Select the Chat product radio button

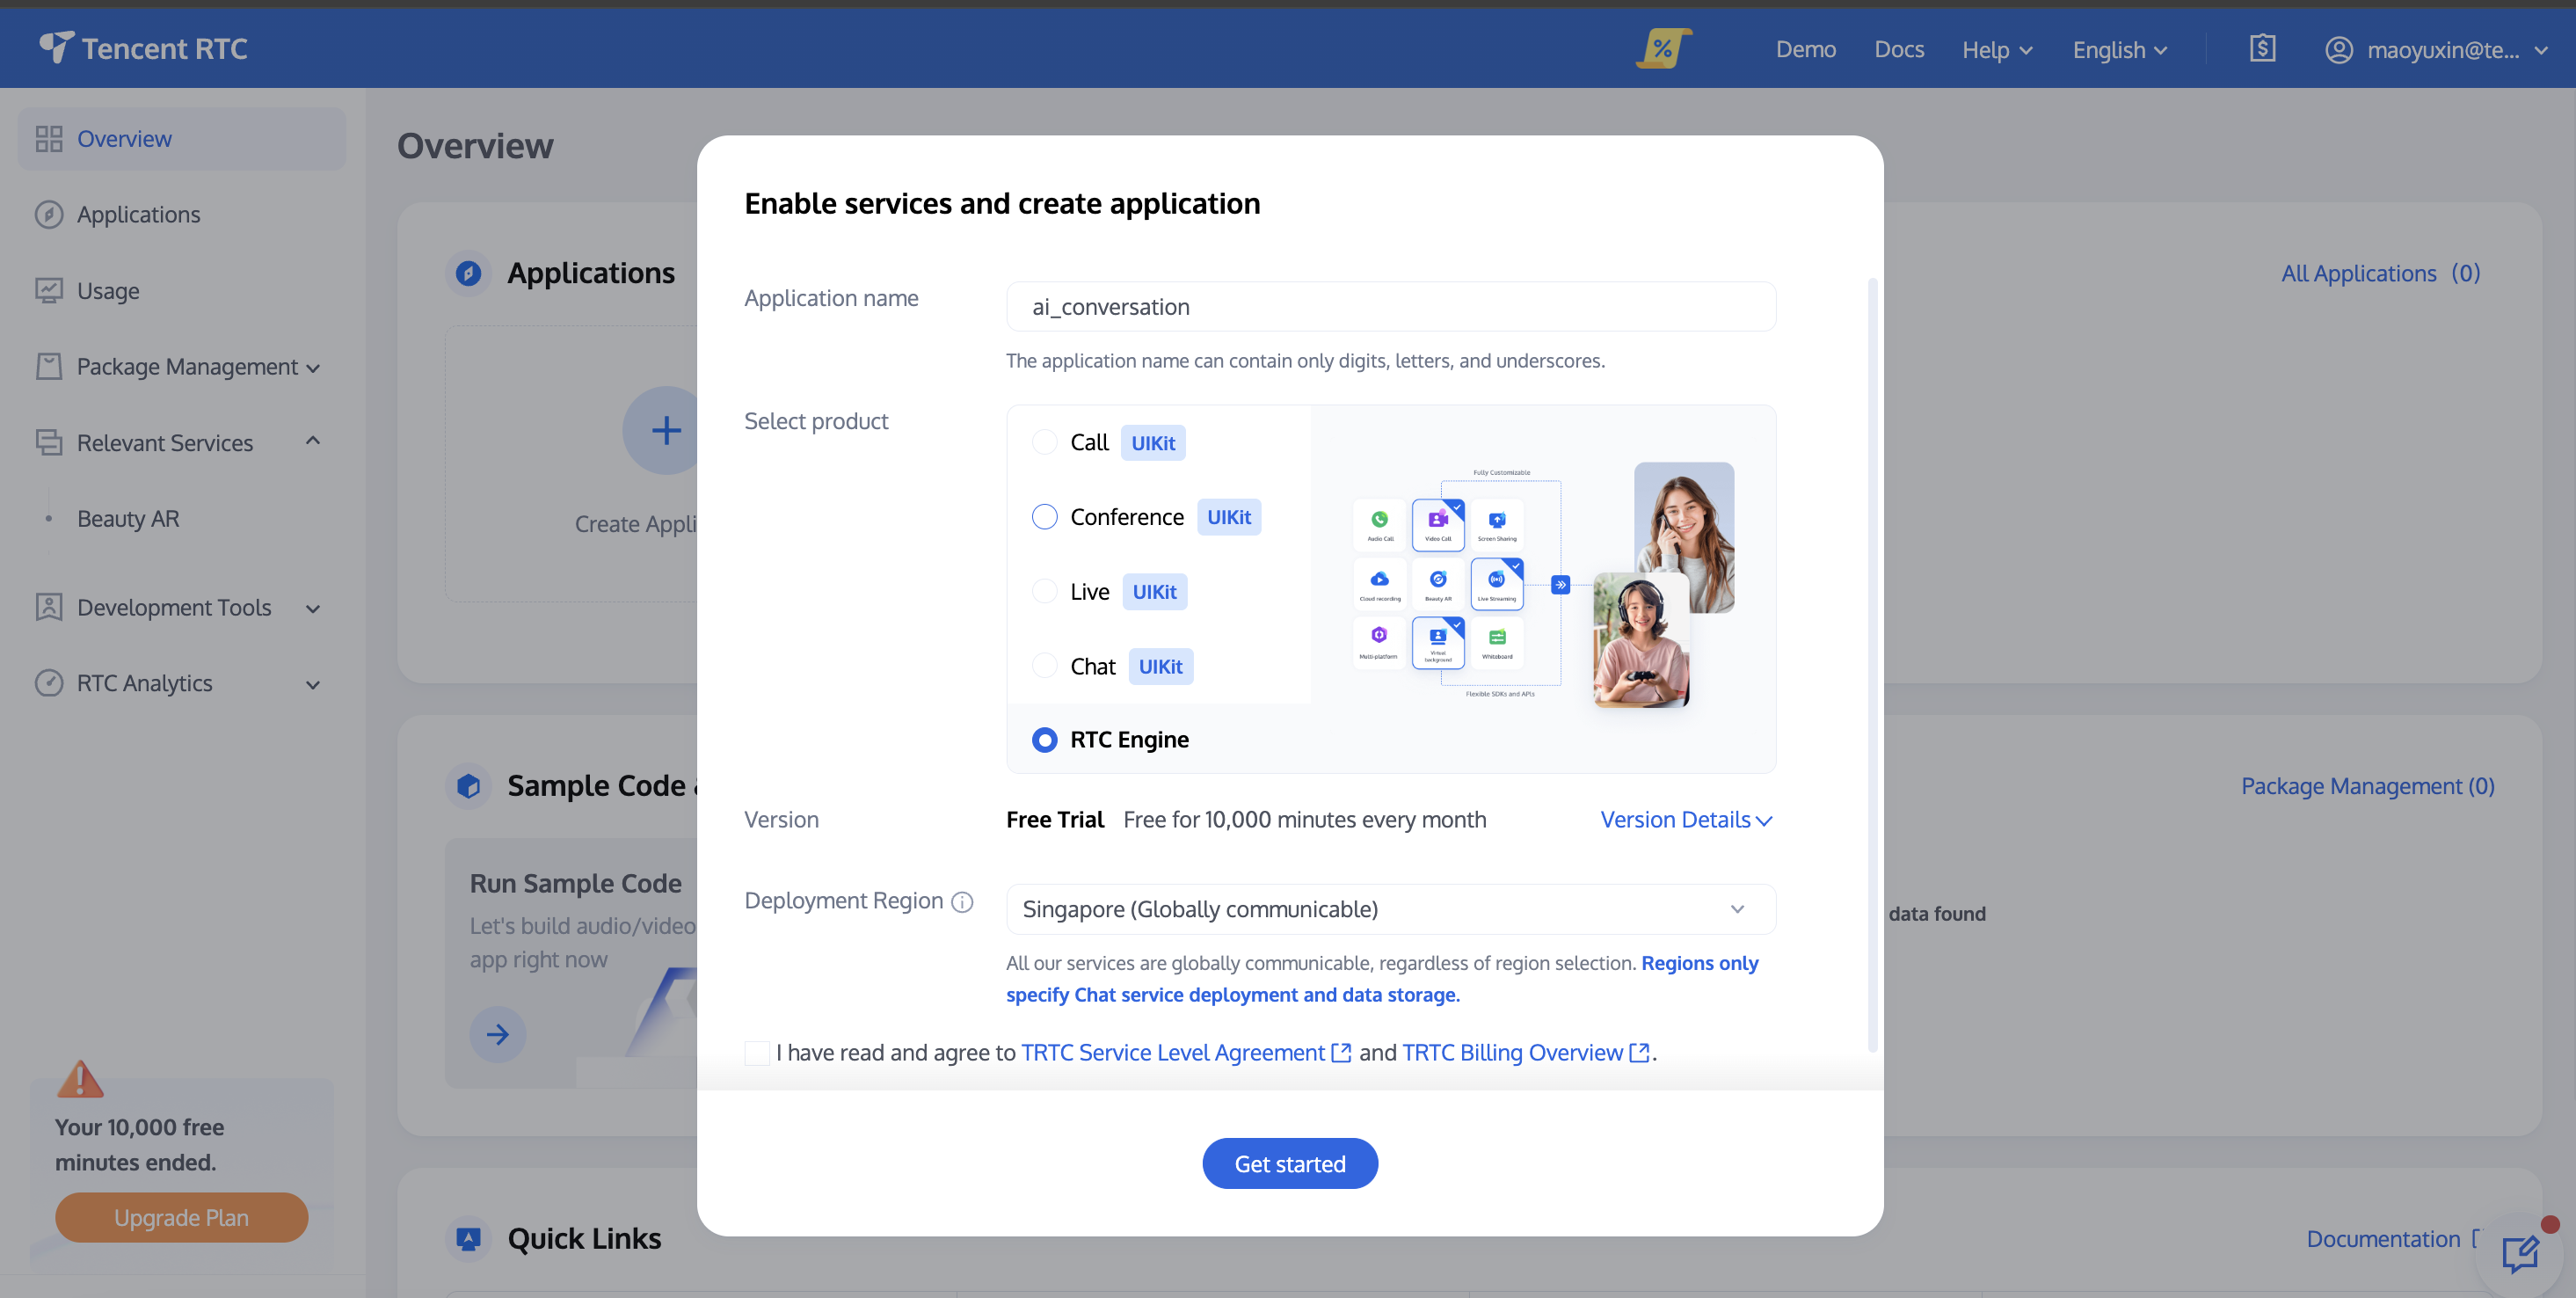pos(1044,666)
